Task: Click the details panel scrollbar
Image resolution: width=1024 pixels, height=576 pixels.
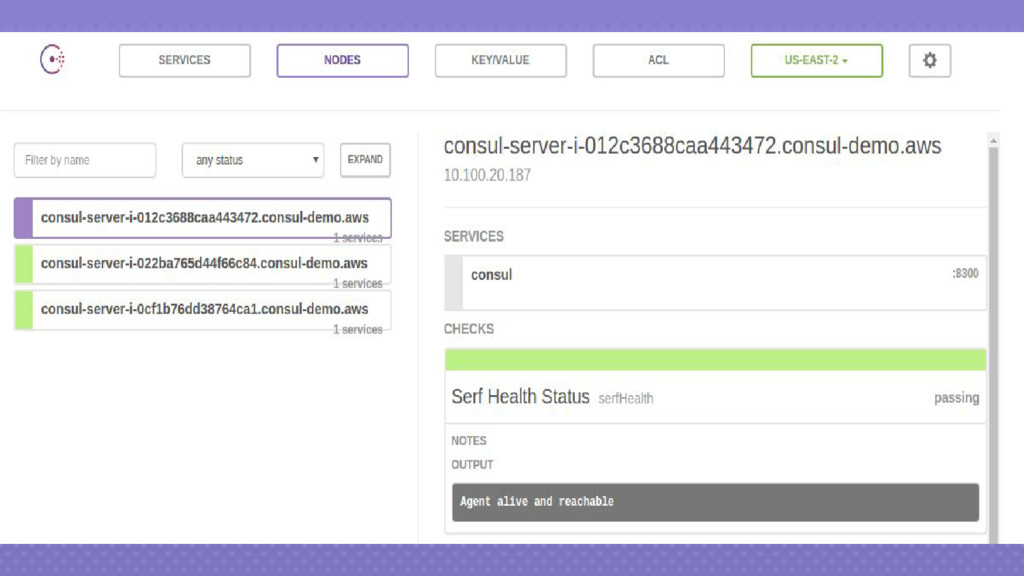Action: point(993,343)
